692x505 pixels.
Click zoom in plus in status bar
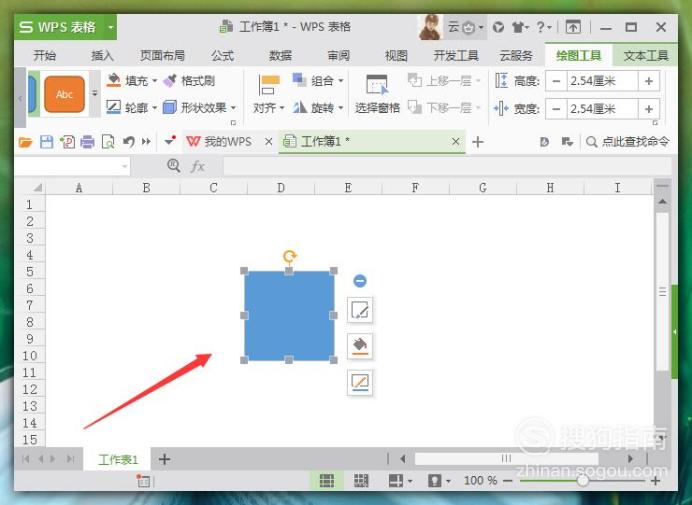coord(656,481)
